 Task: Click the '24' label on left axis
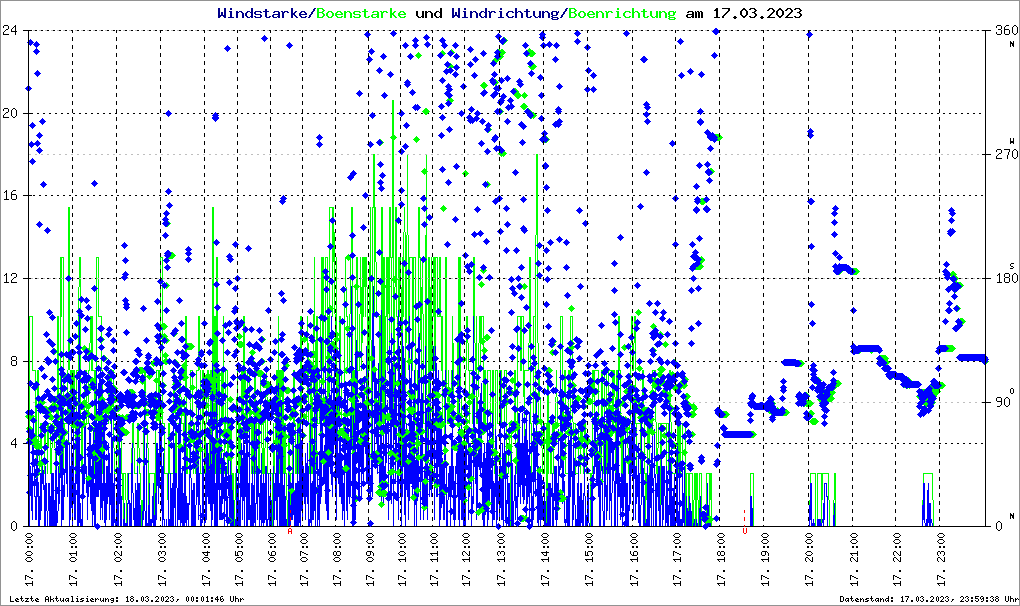[10, 31]
